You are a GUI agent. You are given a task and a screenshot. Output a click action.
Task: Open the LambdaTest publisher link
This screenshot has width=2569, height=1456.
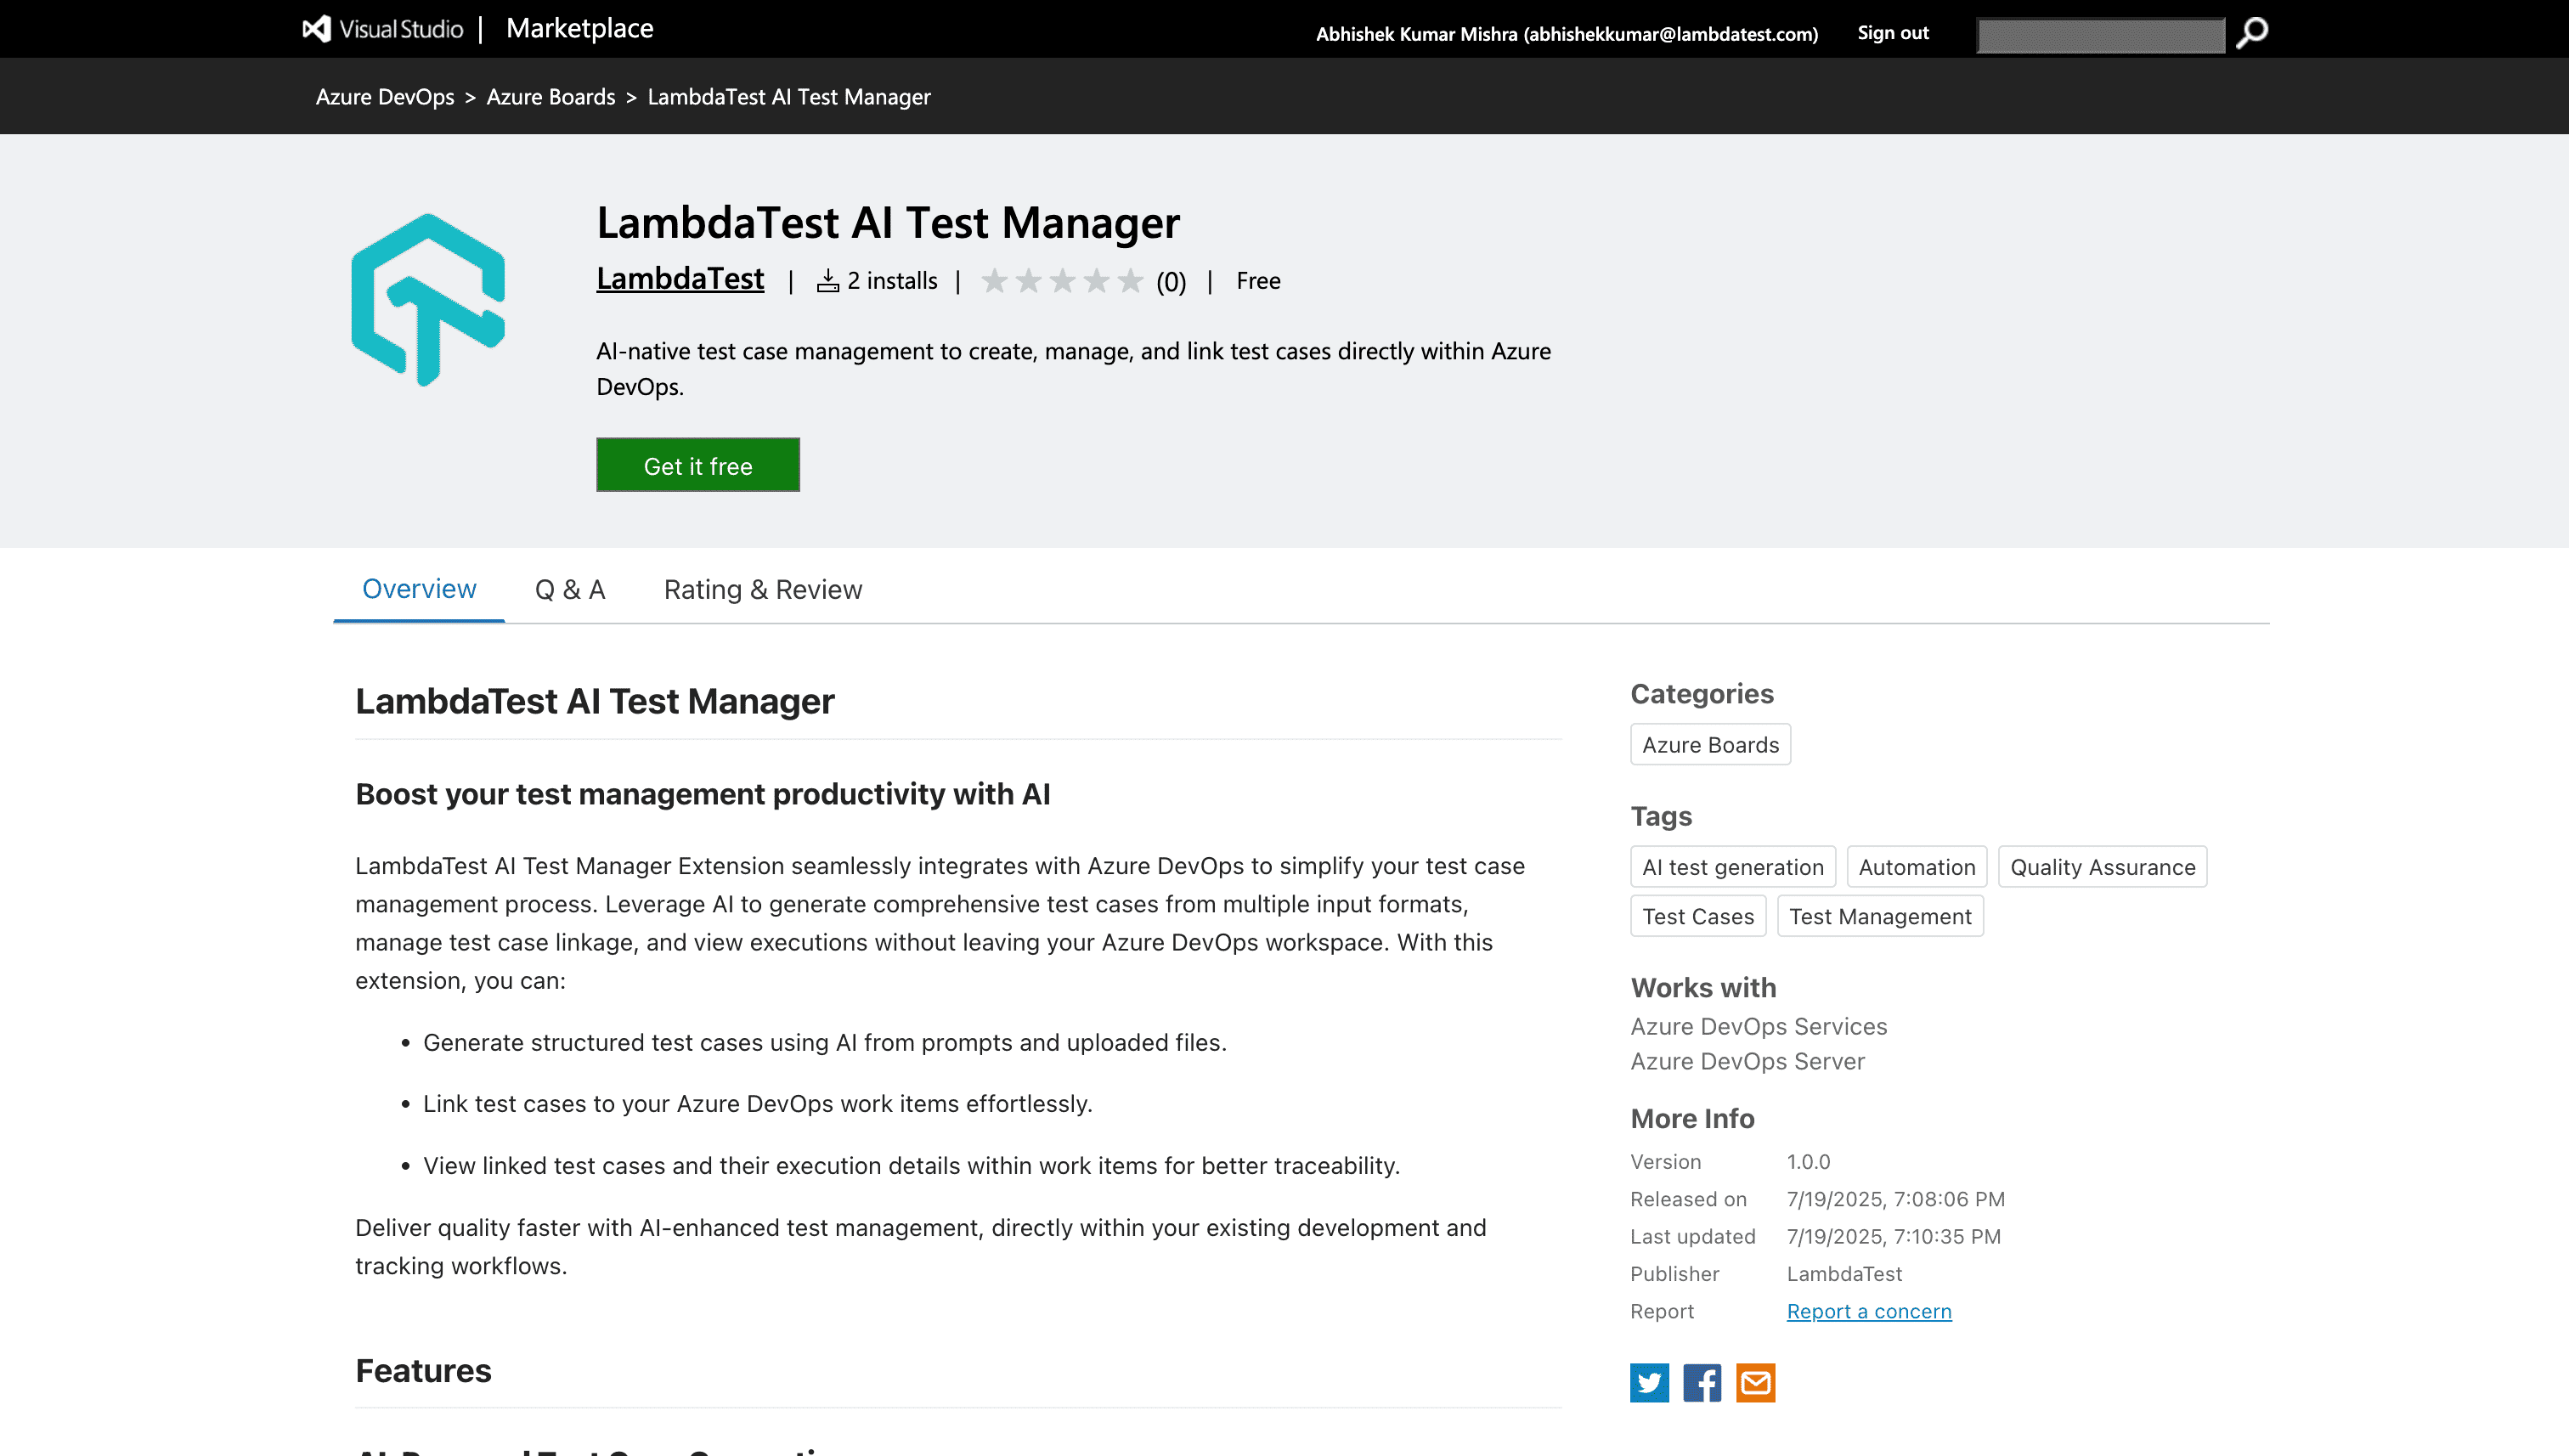pos(681,280)
